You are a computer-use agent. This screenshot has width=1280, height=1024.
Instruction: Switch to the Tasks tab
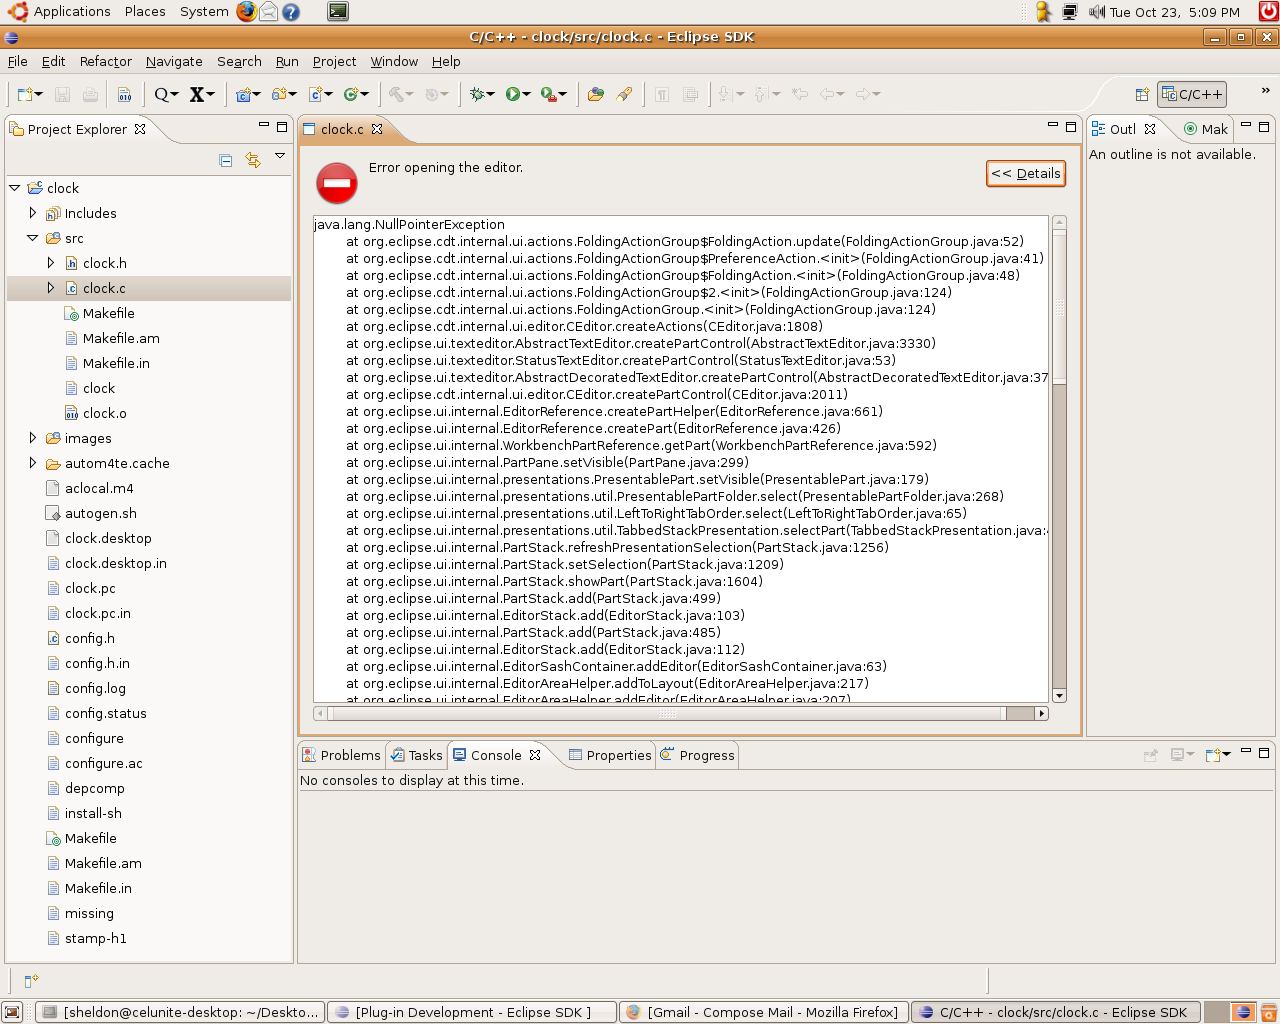(416, 755)
